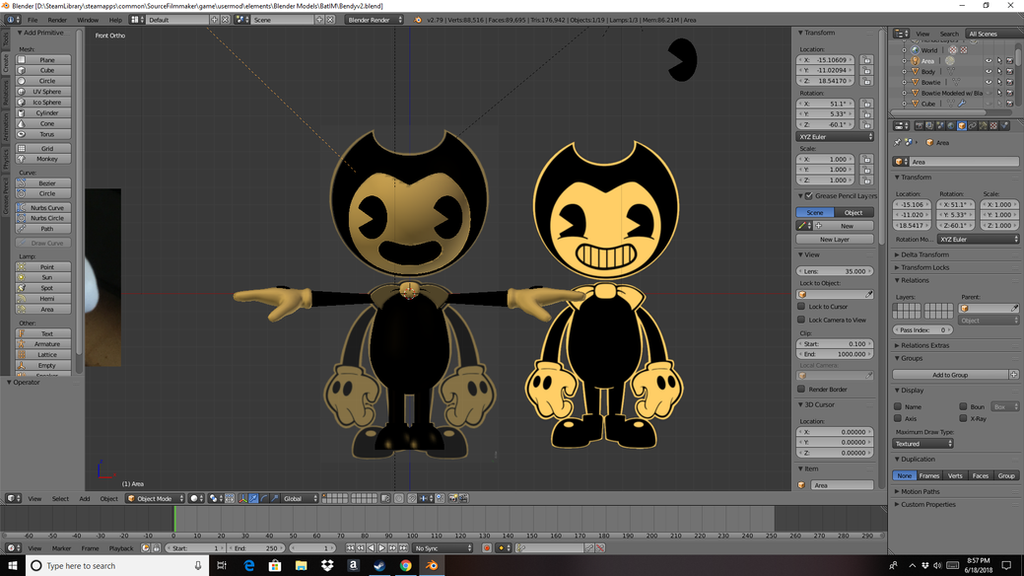Open the Object Mode dropdown
This screenshot has height=576, width=1024.
[x=155, y=498]
